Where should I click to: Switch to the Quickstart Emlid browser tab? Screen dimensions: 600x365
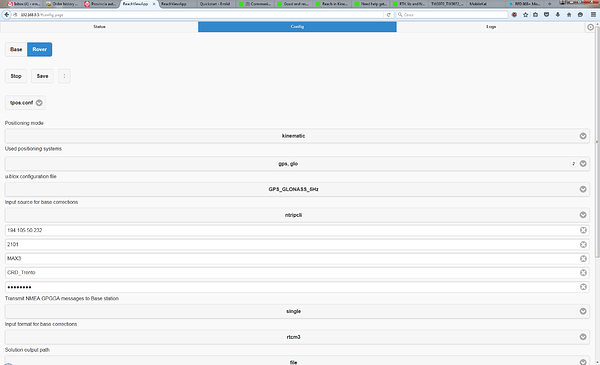pyautogui.click(x=216, y=4)
